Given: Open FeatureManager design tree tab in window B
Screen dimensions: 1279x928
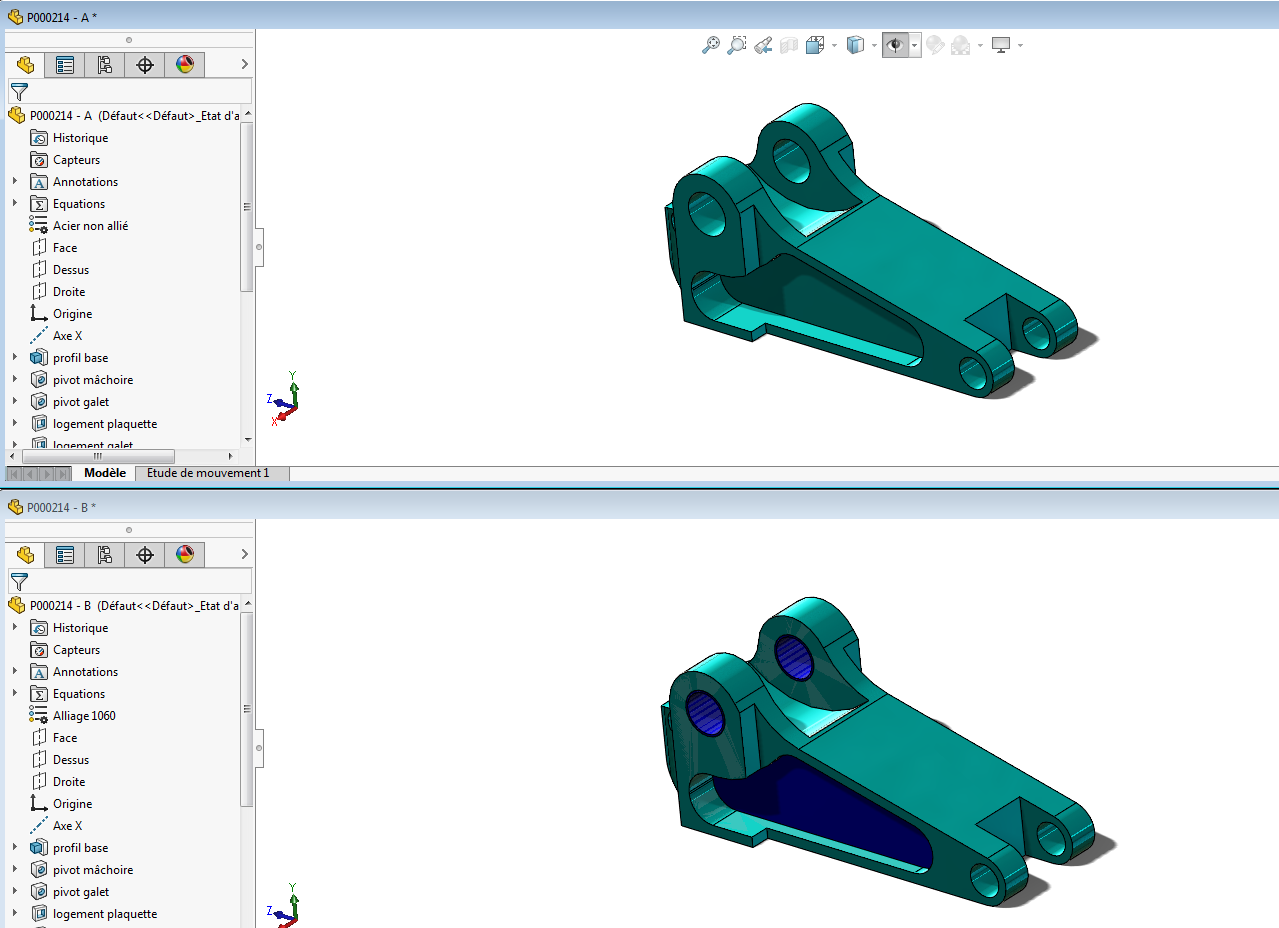Looking at the screenshot, I should [x=25, y=555].
